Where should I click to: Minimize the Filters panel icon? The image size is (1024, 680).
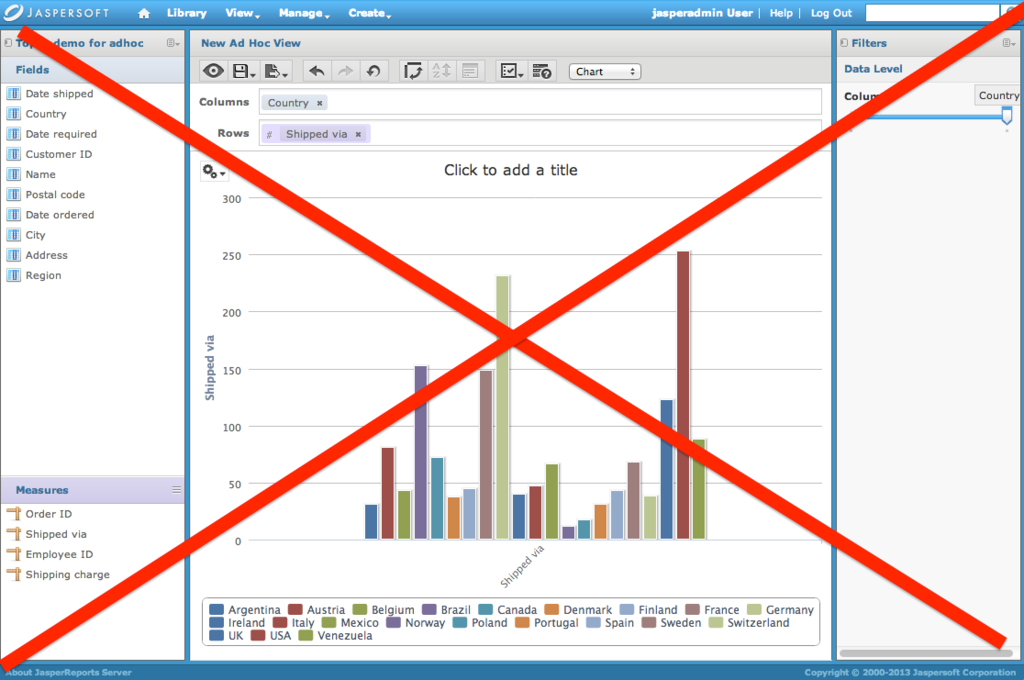click(844, 43)
